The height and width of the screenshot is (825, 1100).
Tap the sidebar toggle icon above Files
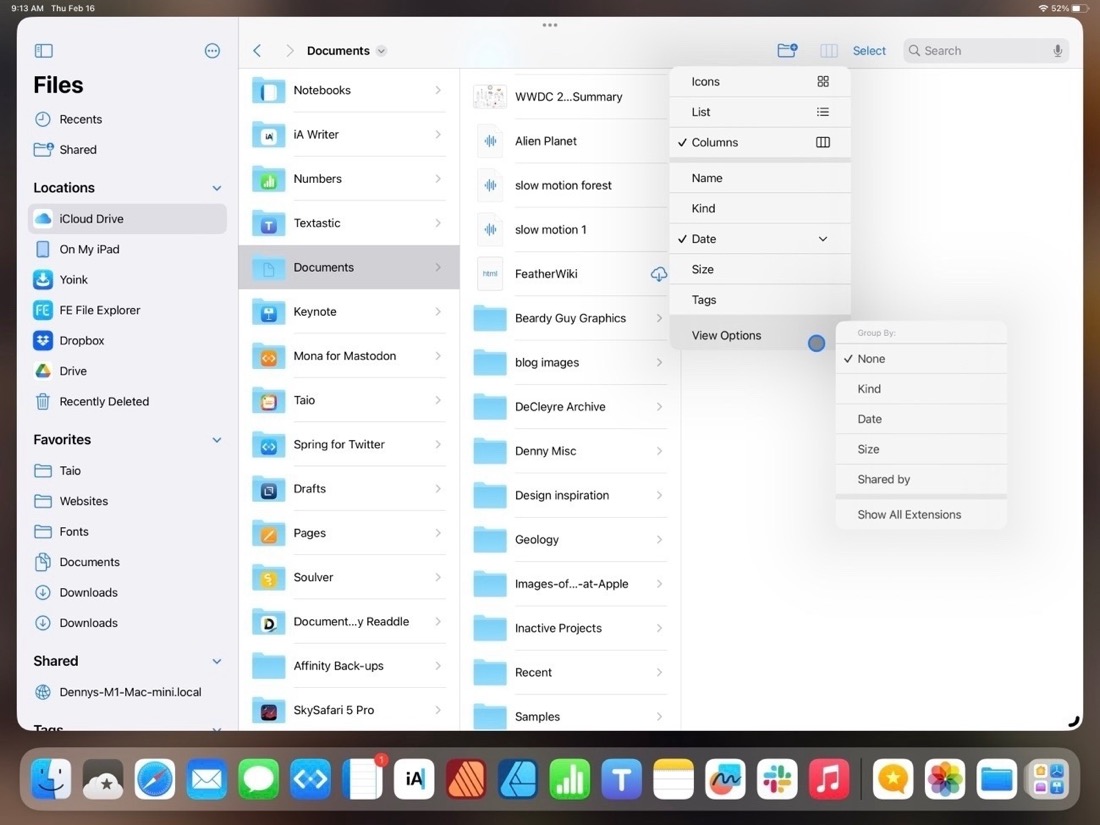click(42, 50)
